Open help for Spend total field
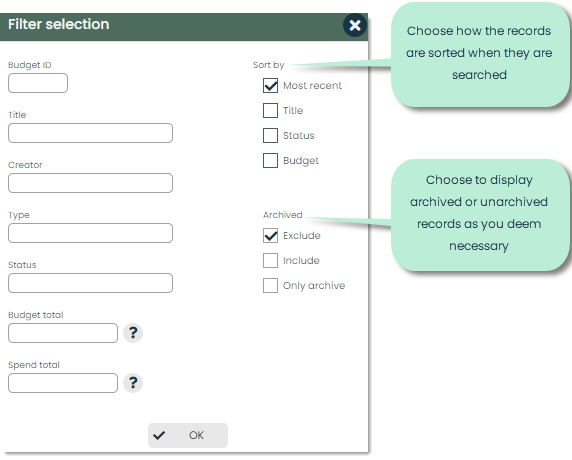 [133, 383]
